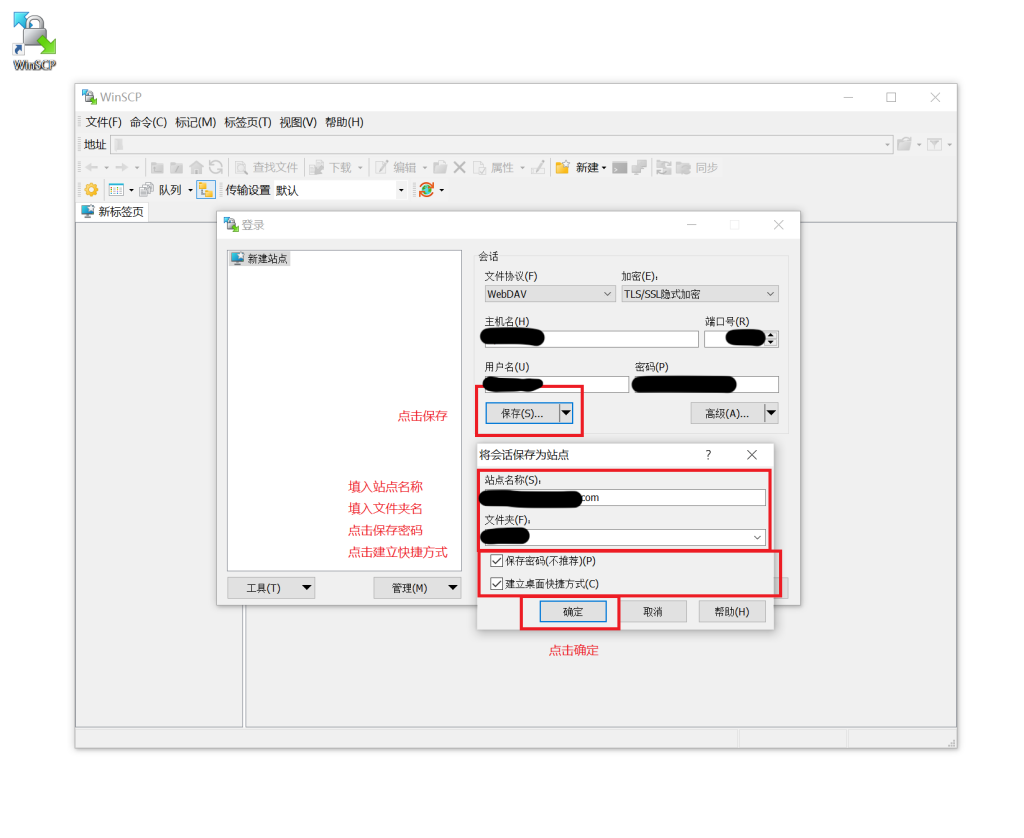The image size is (1024, 838).
Task: Click the 队列 (Queue) toolbar icon
Action: coord(147,190)
